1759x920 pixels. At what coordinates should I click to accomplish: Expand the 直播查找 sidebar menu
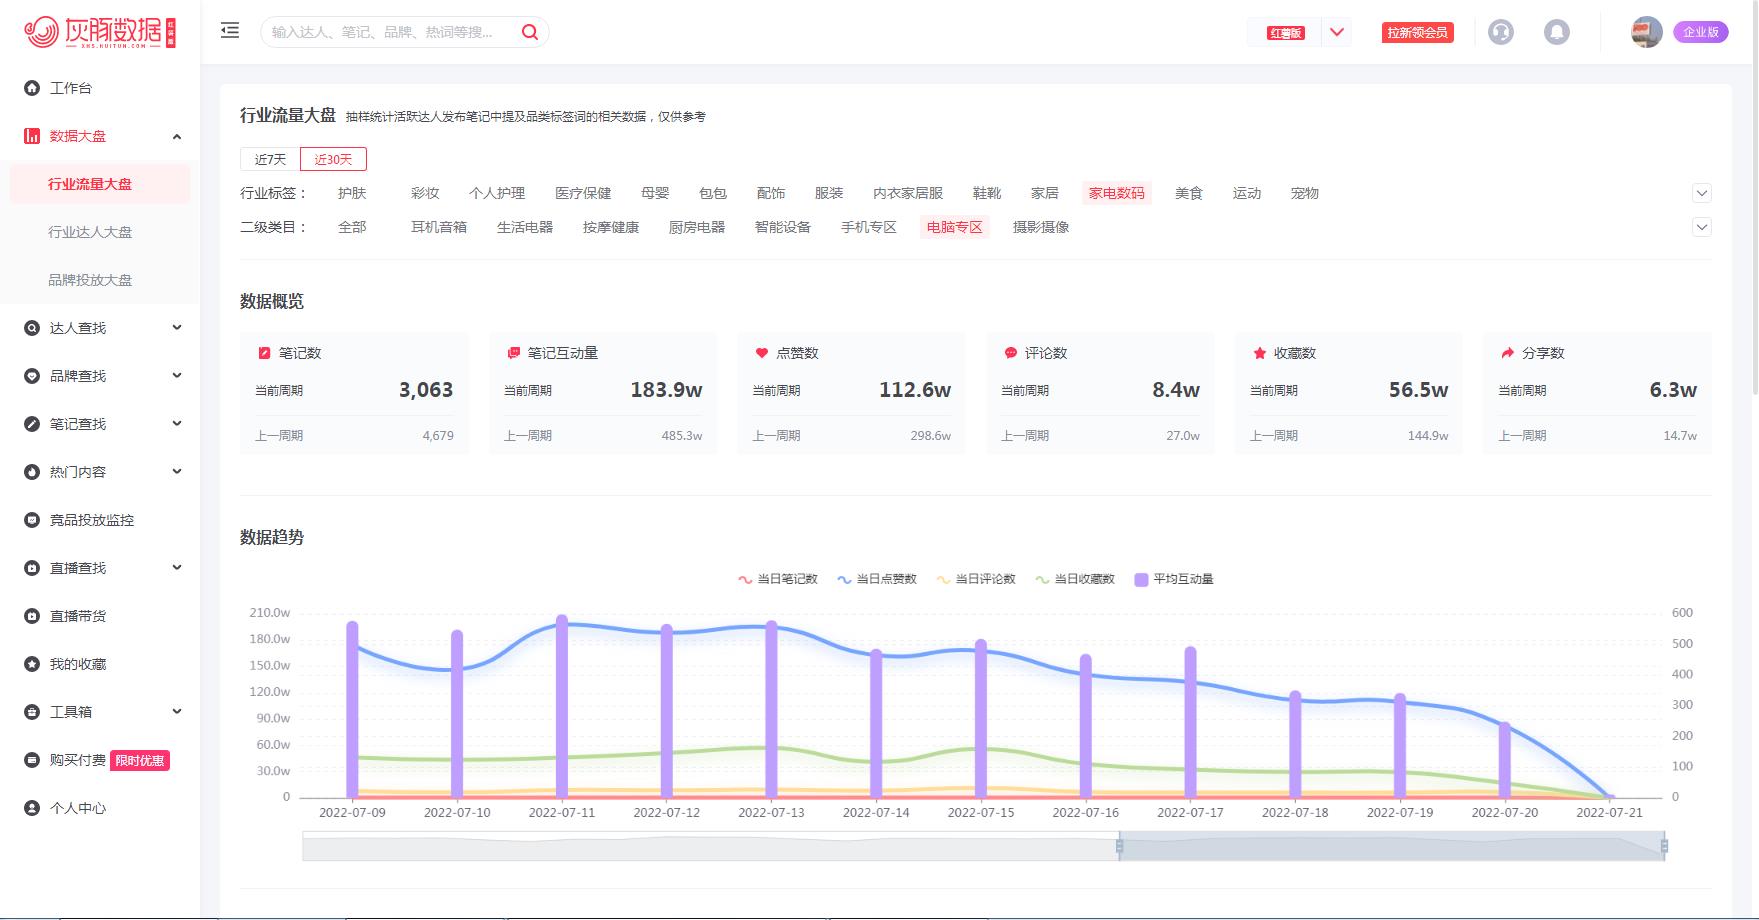click(177, 568)
